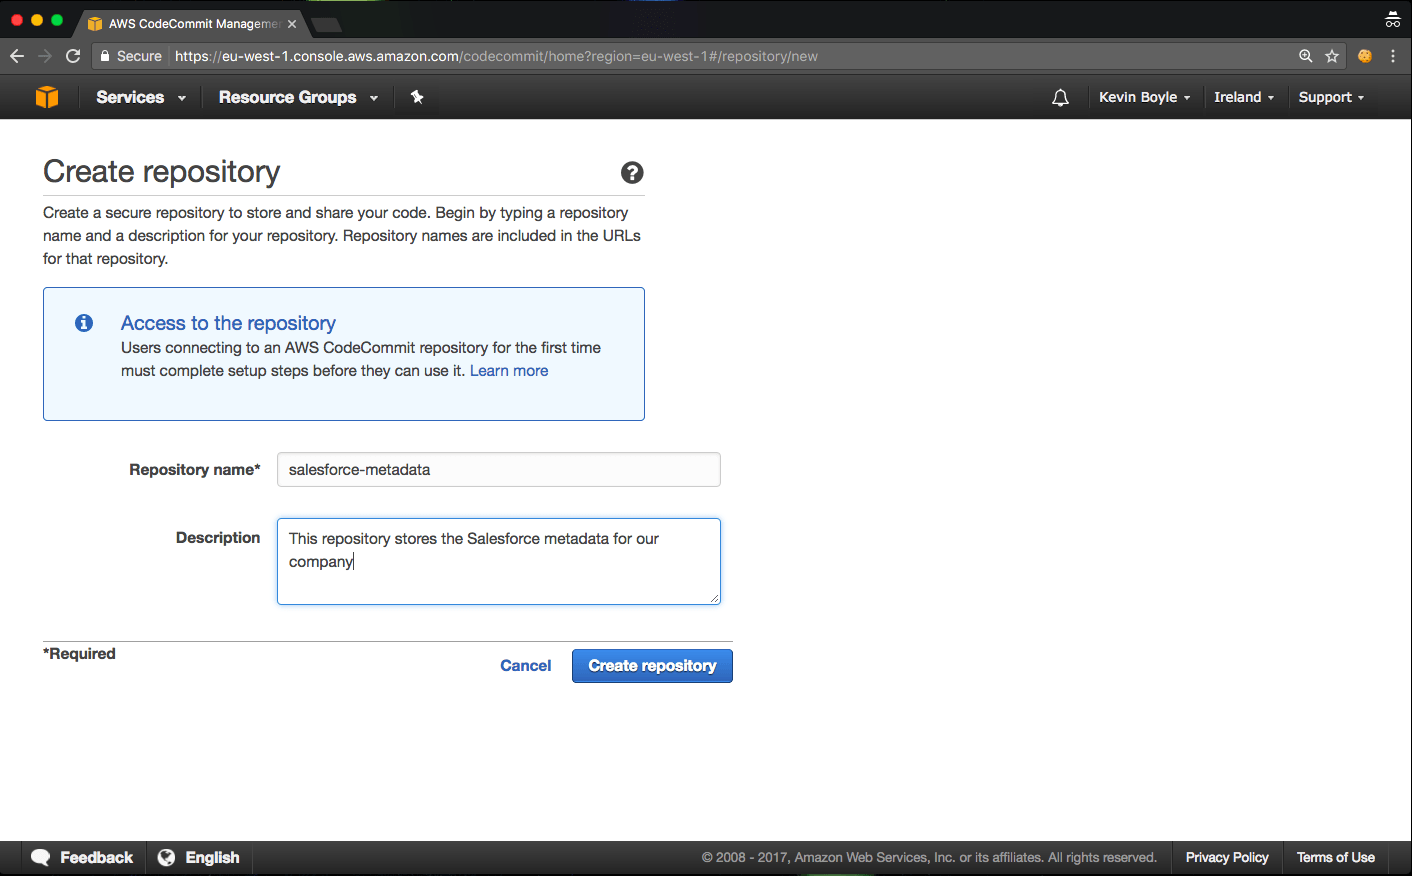Click the browser address bar URL
Image resolution: width=1412 pixels, height=876 pixels.
click(x=496, y=56)
